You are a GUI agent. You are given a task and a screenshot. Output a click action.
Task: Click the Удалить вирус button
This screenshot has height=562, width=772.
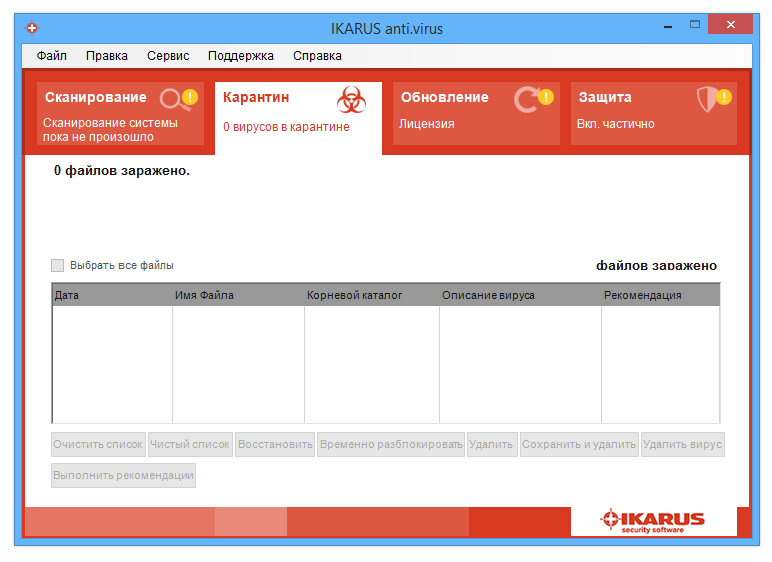point(682,444)
